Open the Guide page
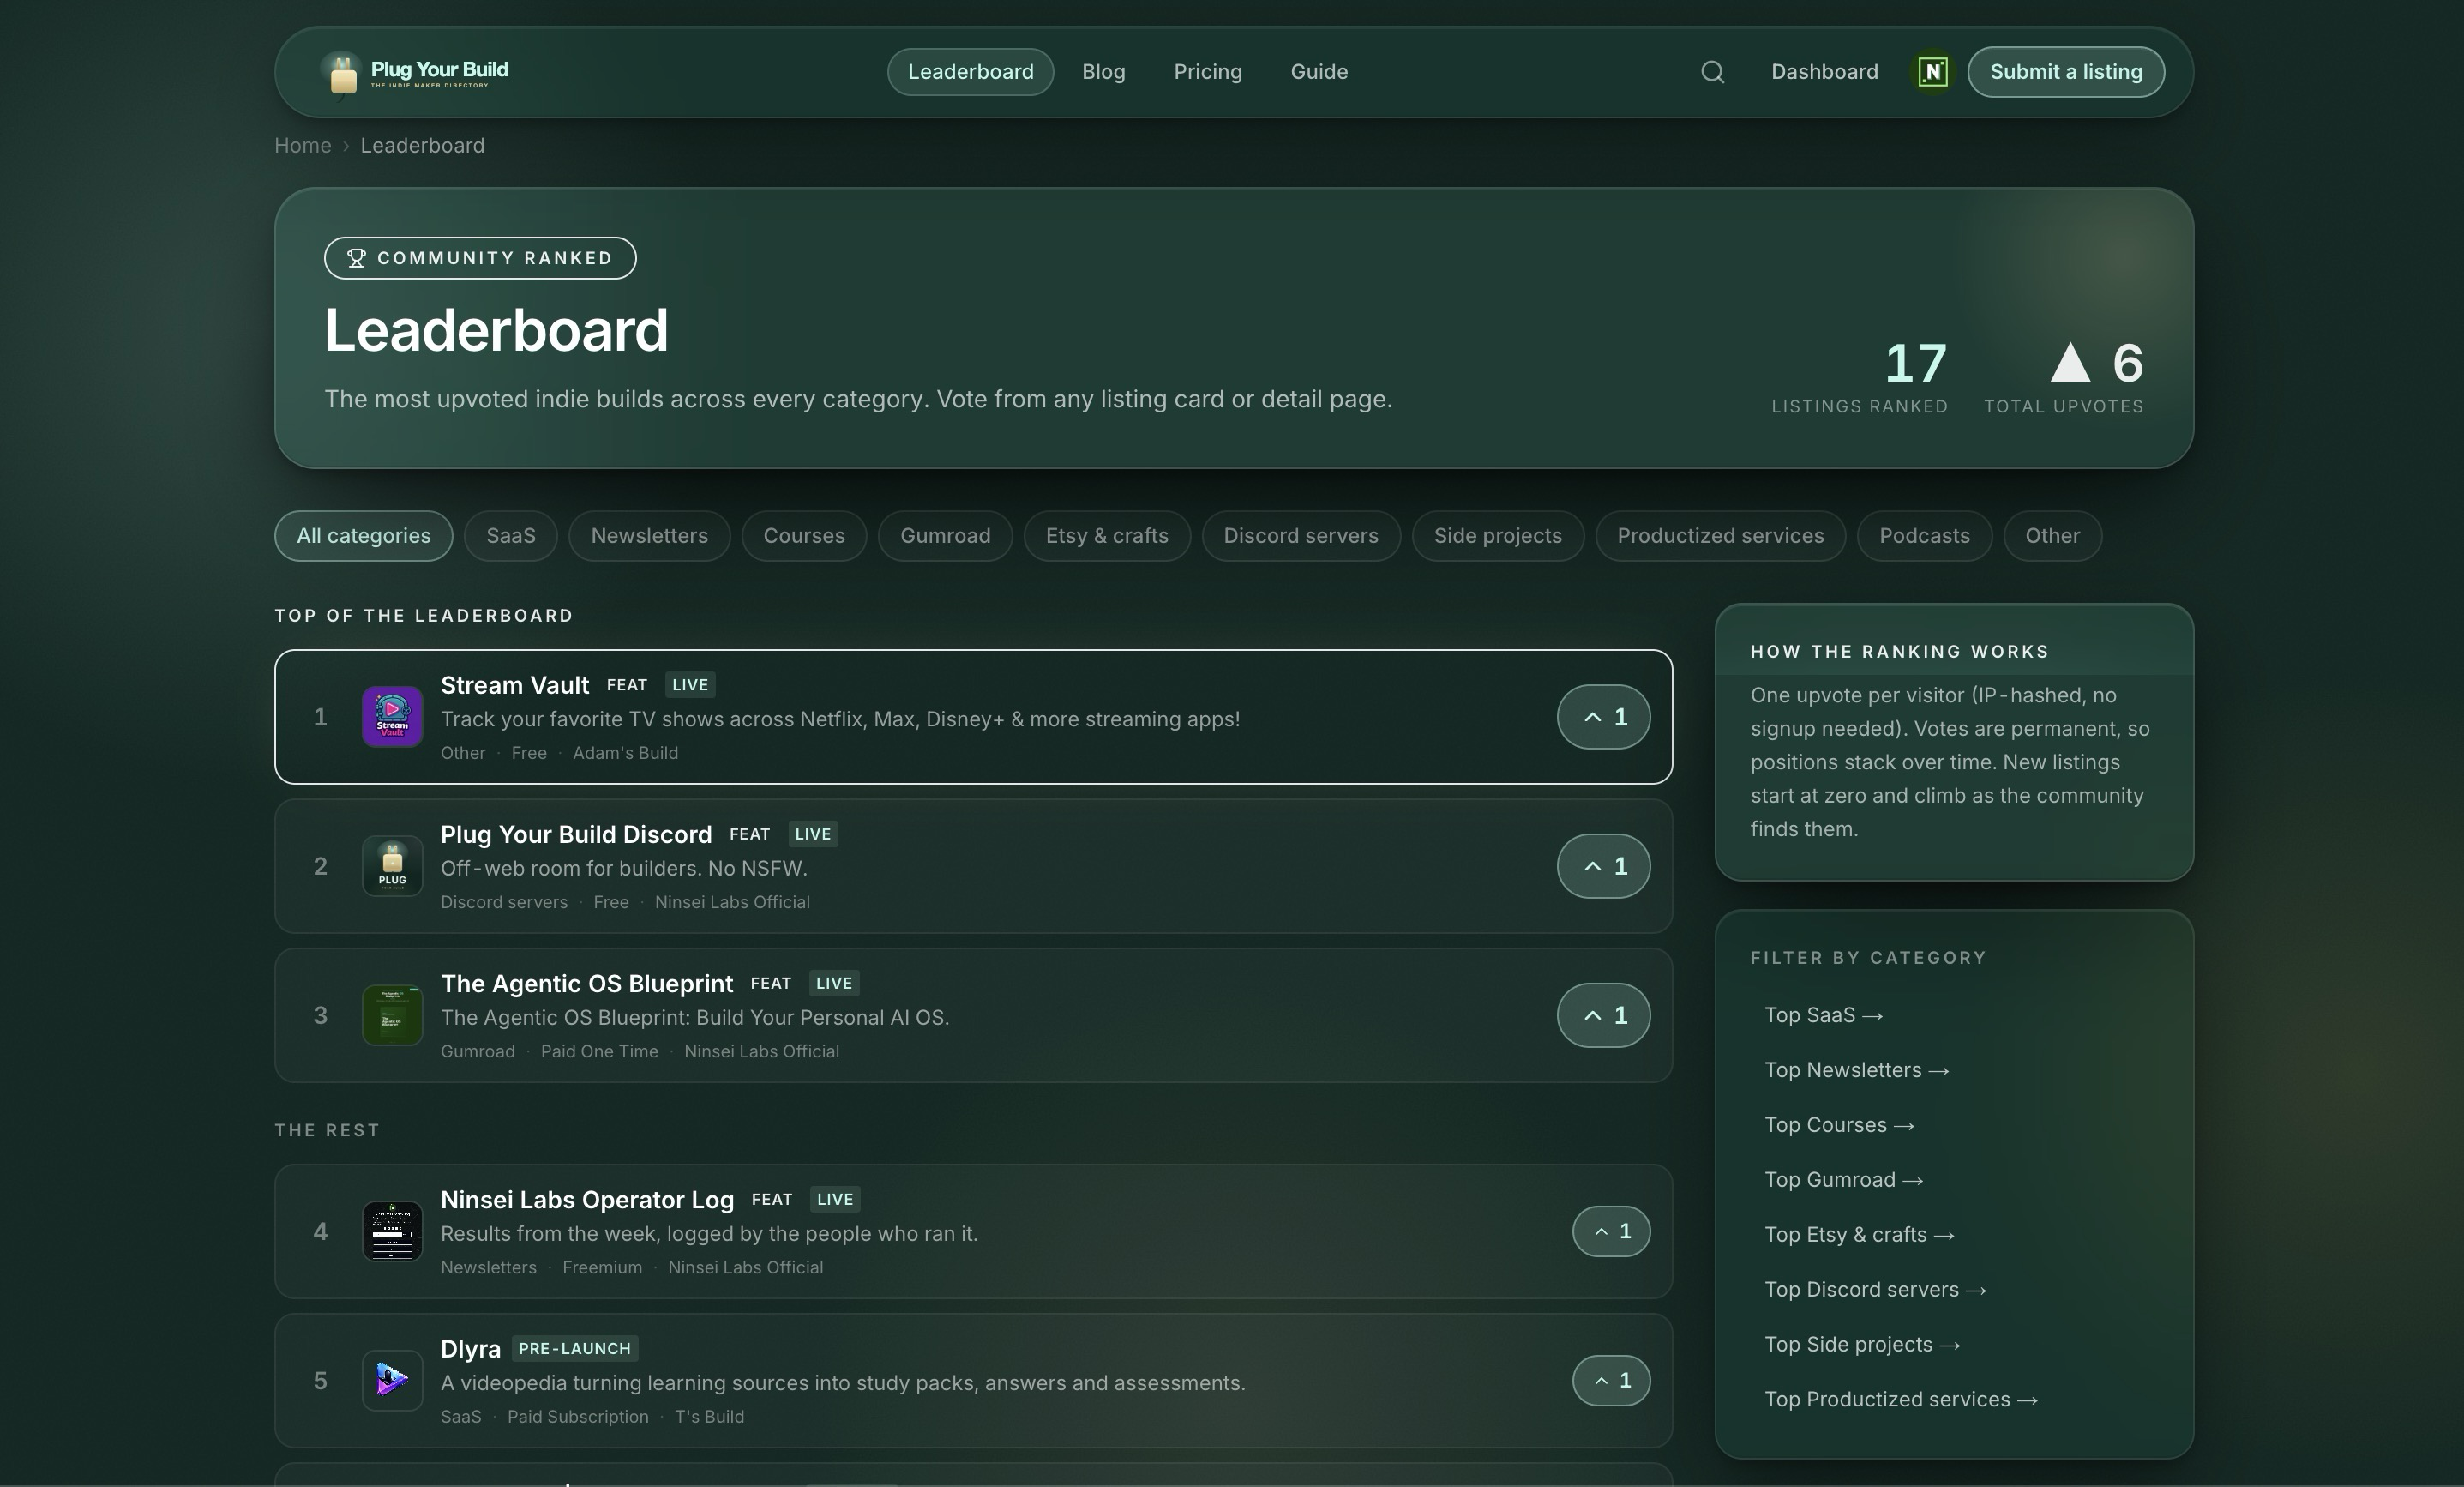Viewport: 2464px width, 1487px height. click(1319, 72)
